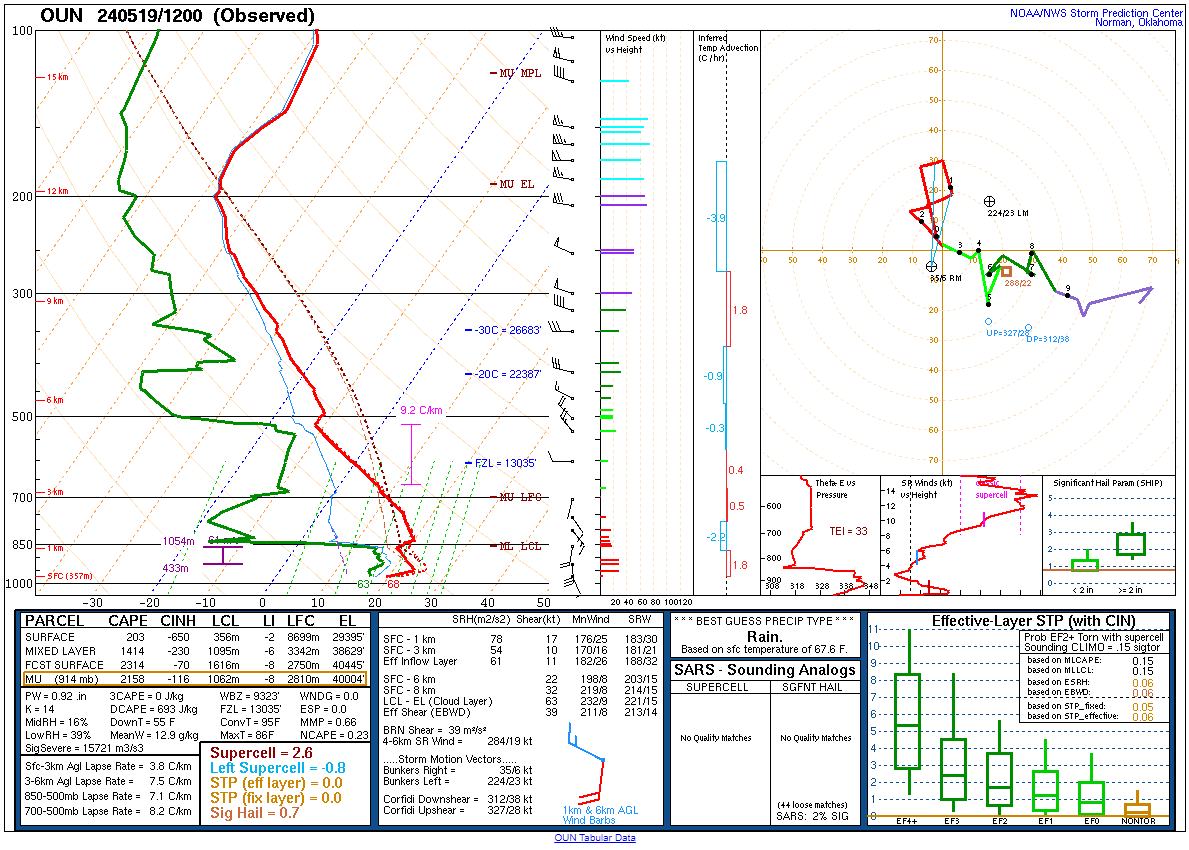
Task: Click the SUPERCELL column header in SARS
Action: [x=721, y=687]
